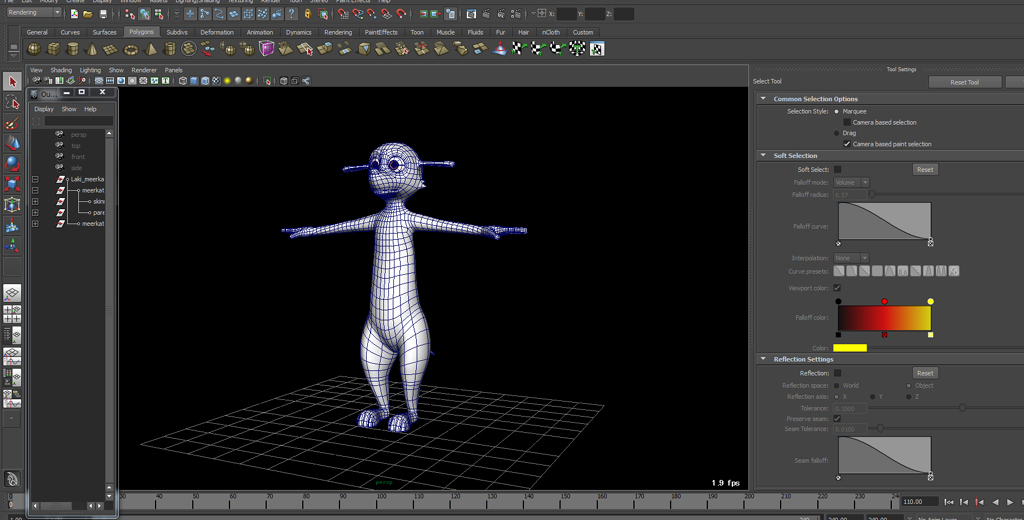Collapse the Soft Selection section
This screenshot has height=520, width=1024.
[x=763, y=156]
